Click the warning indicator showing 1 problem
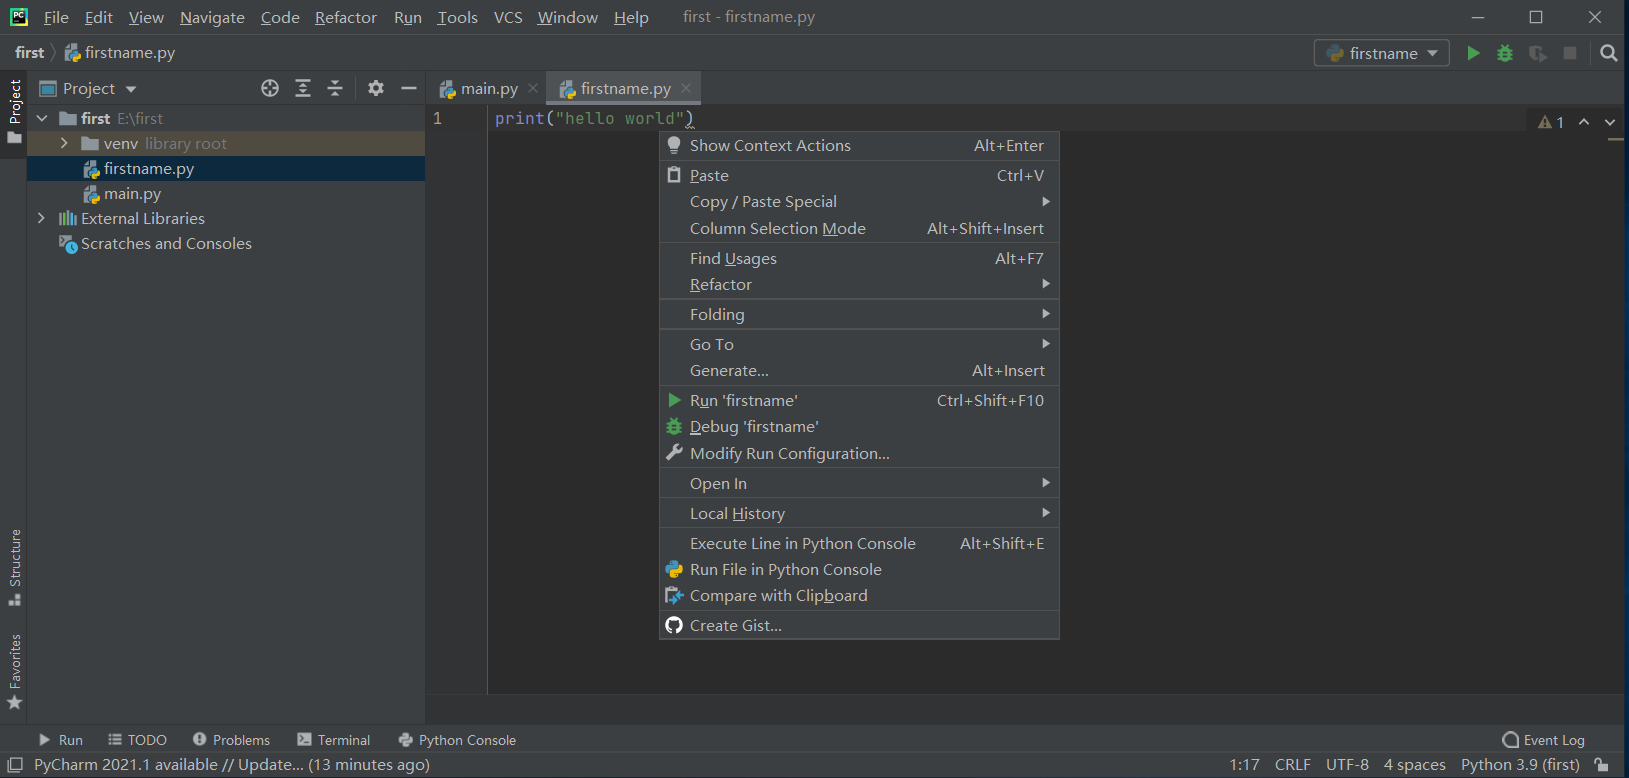This screenshot has height=778, width=1629. [1551, 122]
